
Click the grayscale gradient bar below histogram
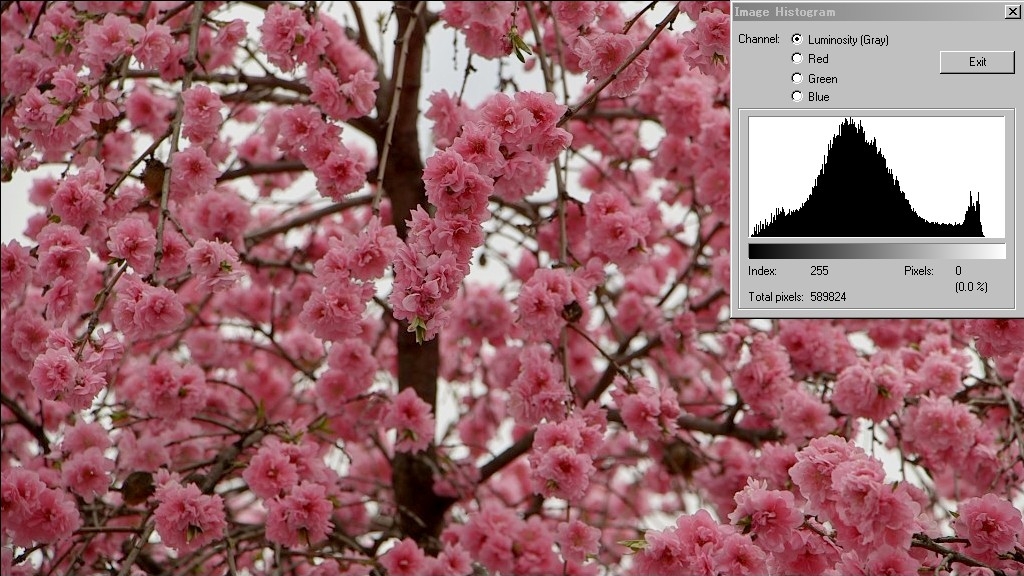[876, 251]
